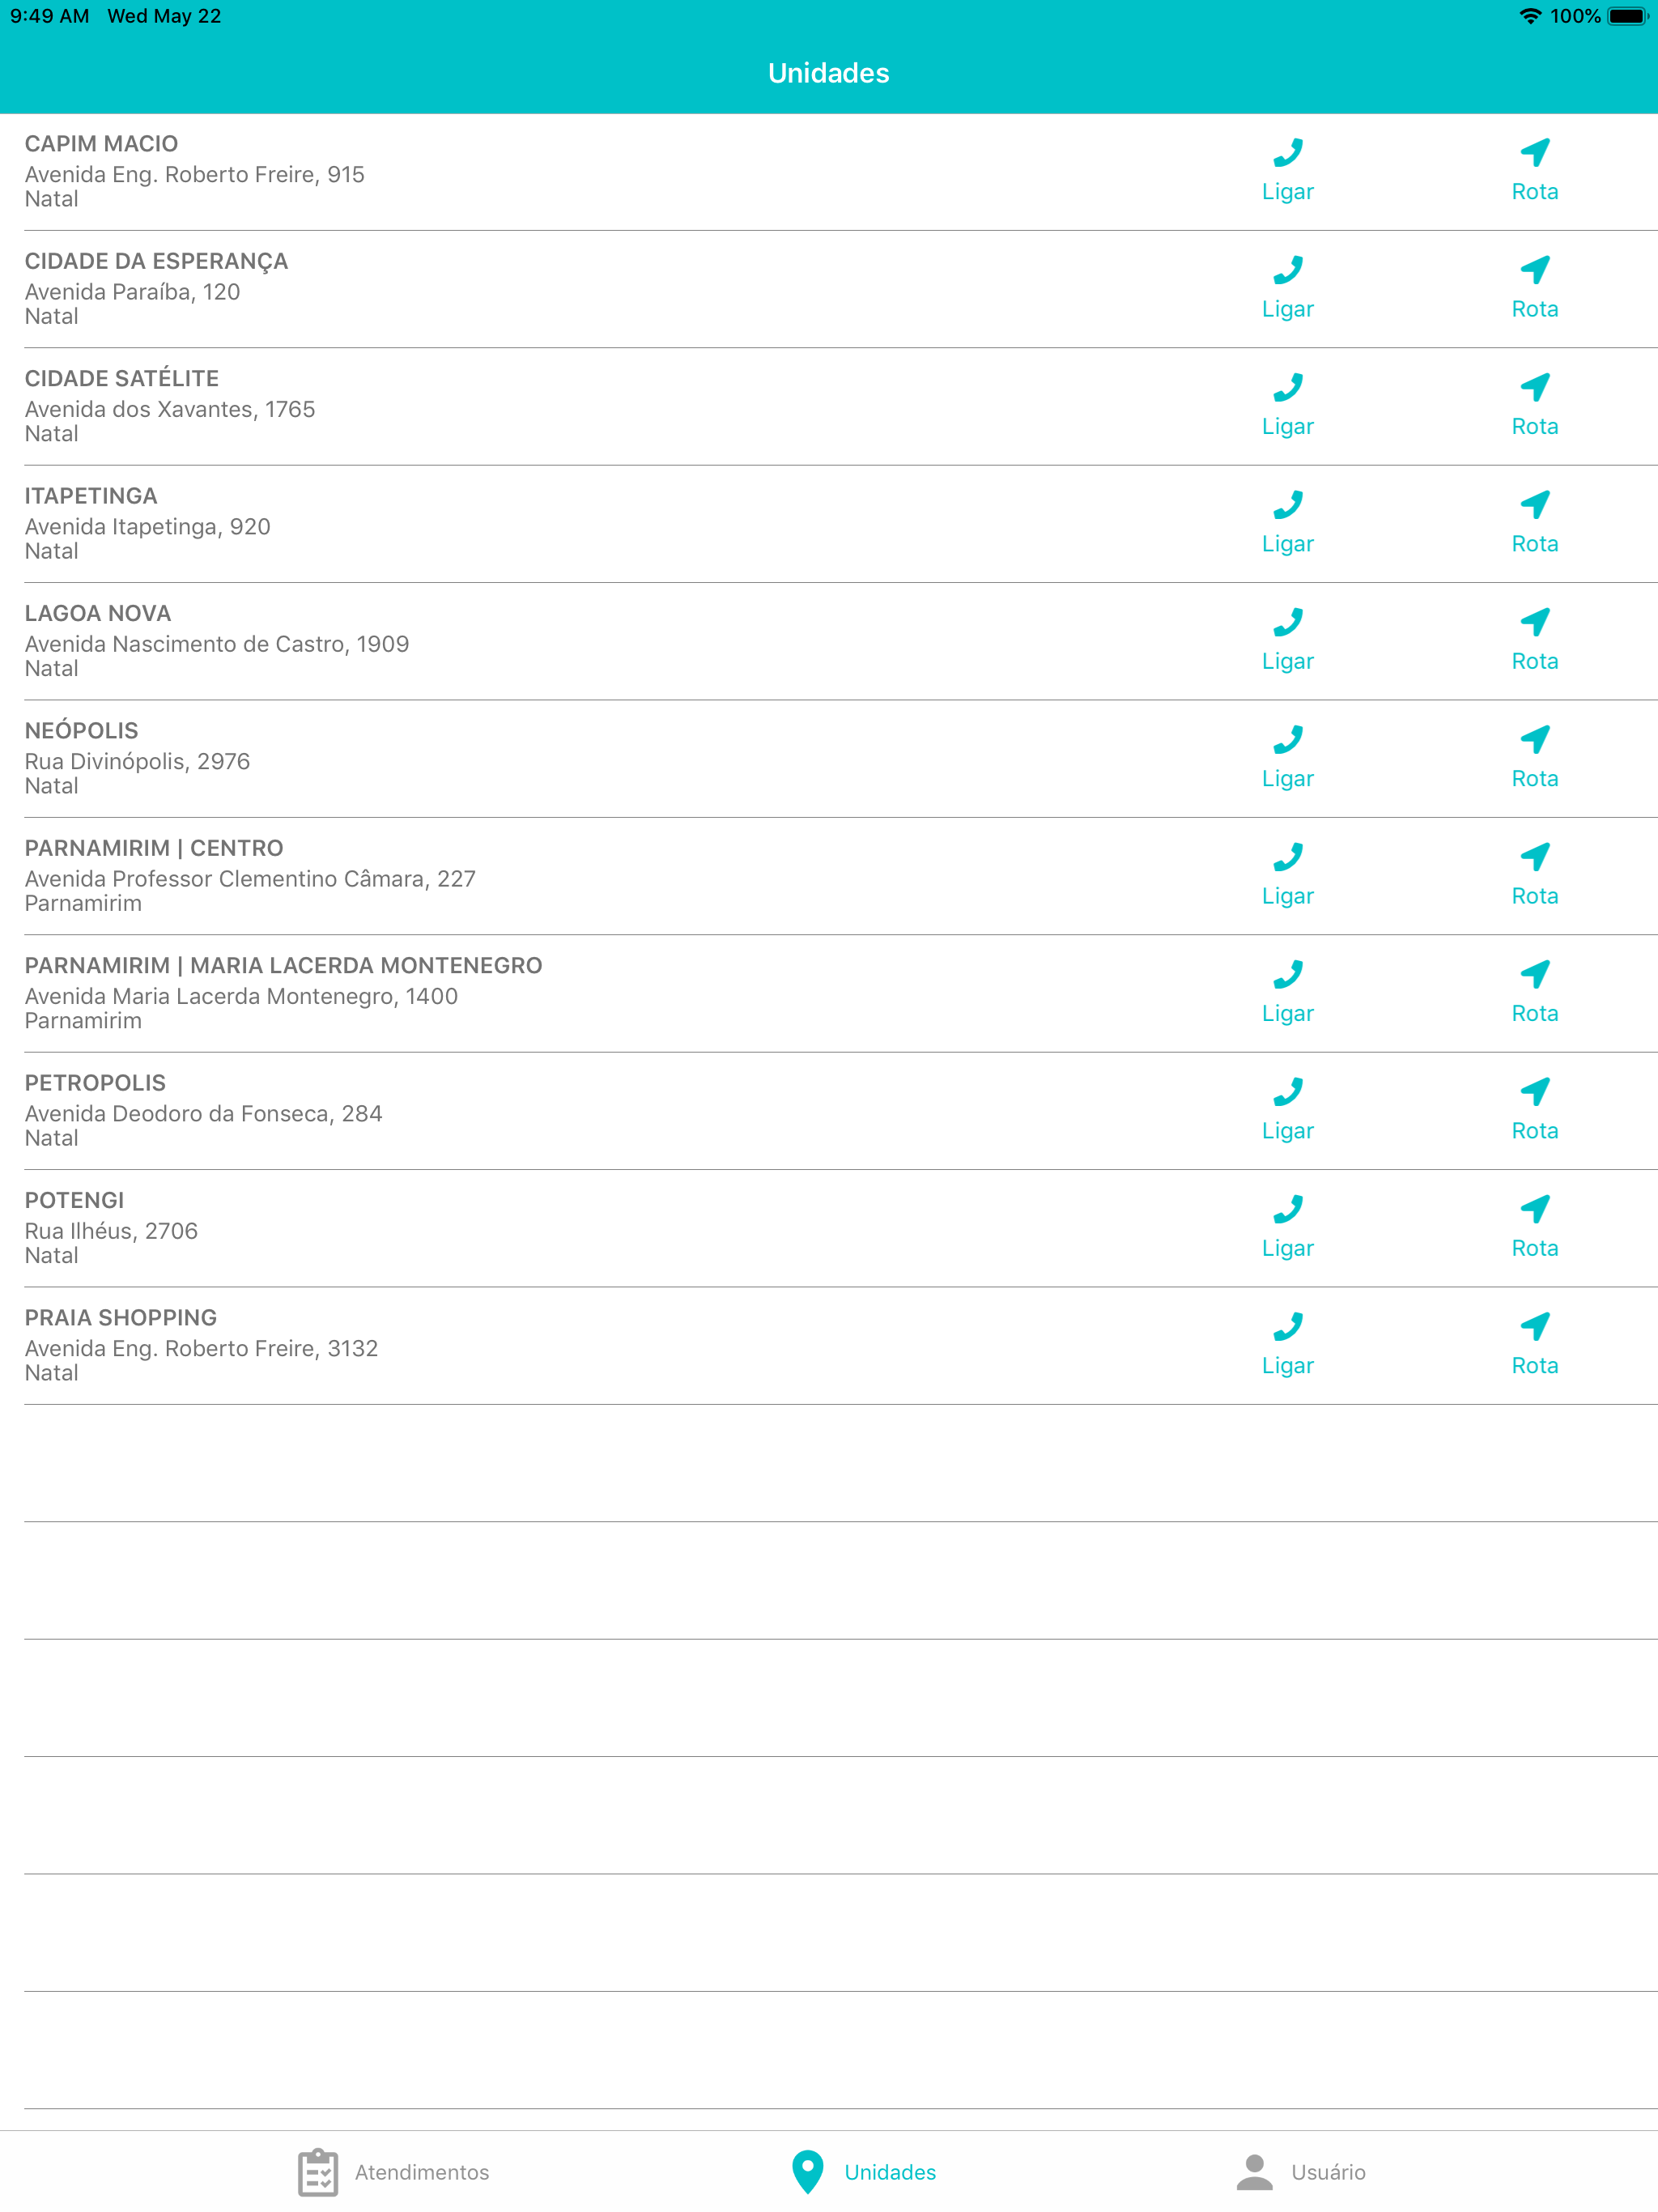Tap the route arrow icon for ITAPETINGA
This screenshot has width=1658, height=2212.
point(1534,505)
